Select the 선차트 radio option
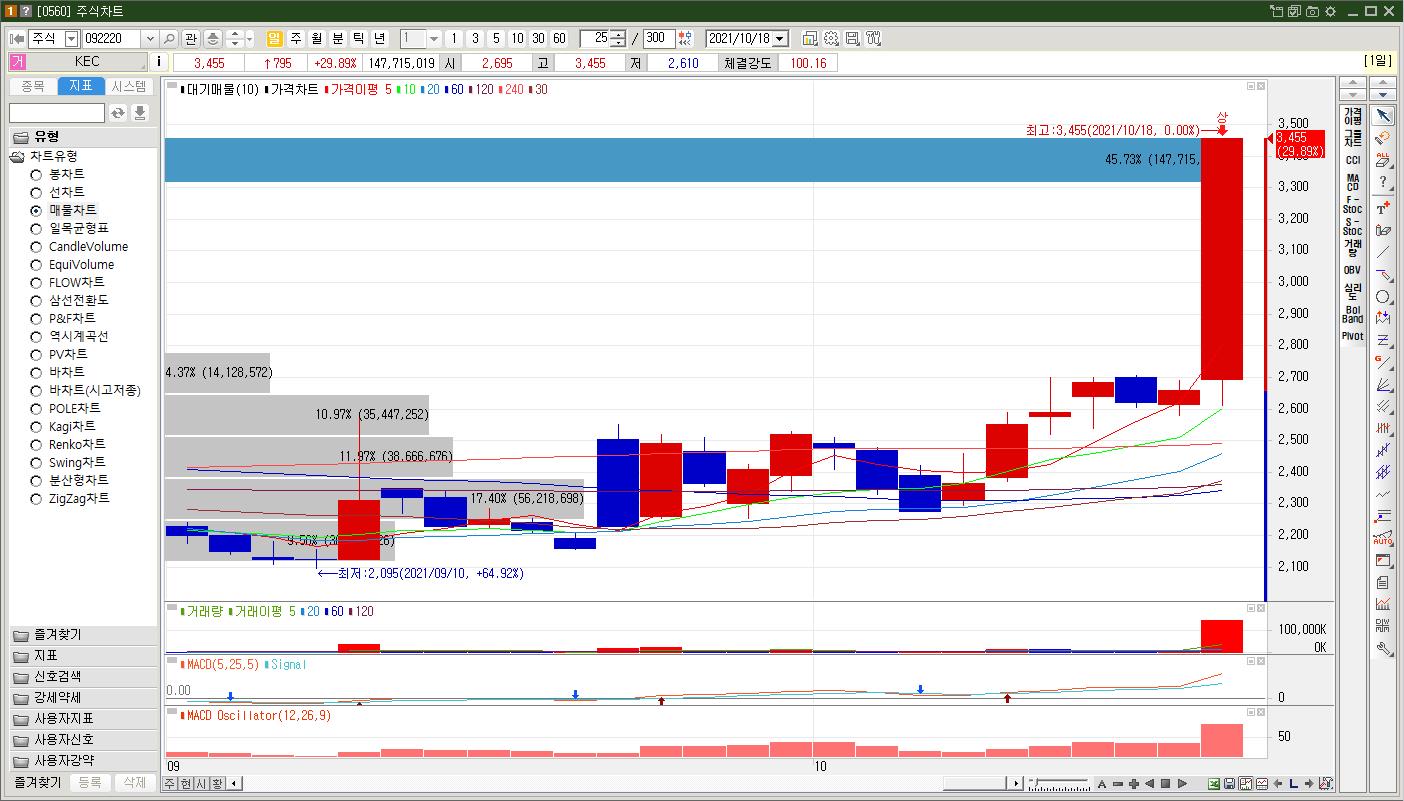The image size is (1404, 801). [x=36, y=193]
